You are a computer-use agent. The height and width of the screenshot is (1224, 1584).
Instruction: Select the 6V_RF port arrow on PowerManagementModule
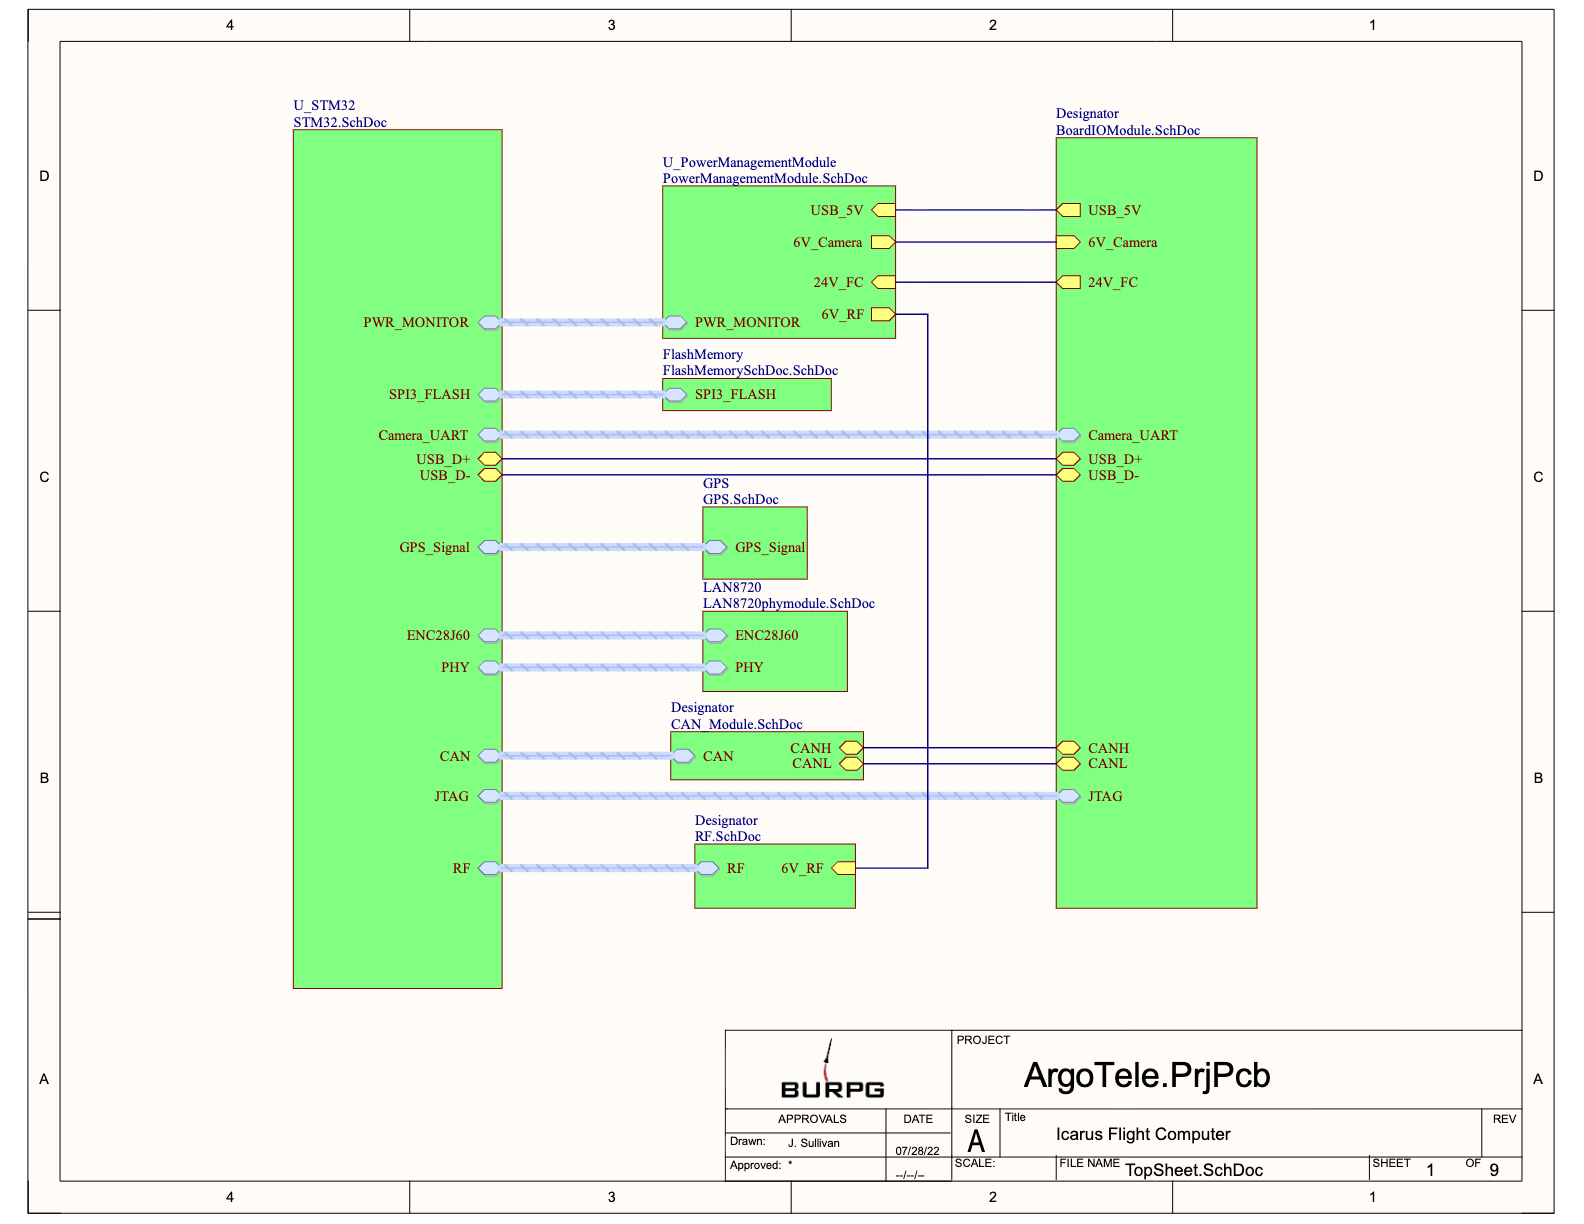883,314
